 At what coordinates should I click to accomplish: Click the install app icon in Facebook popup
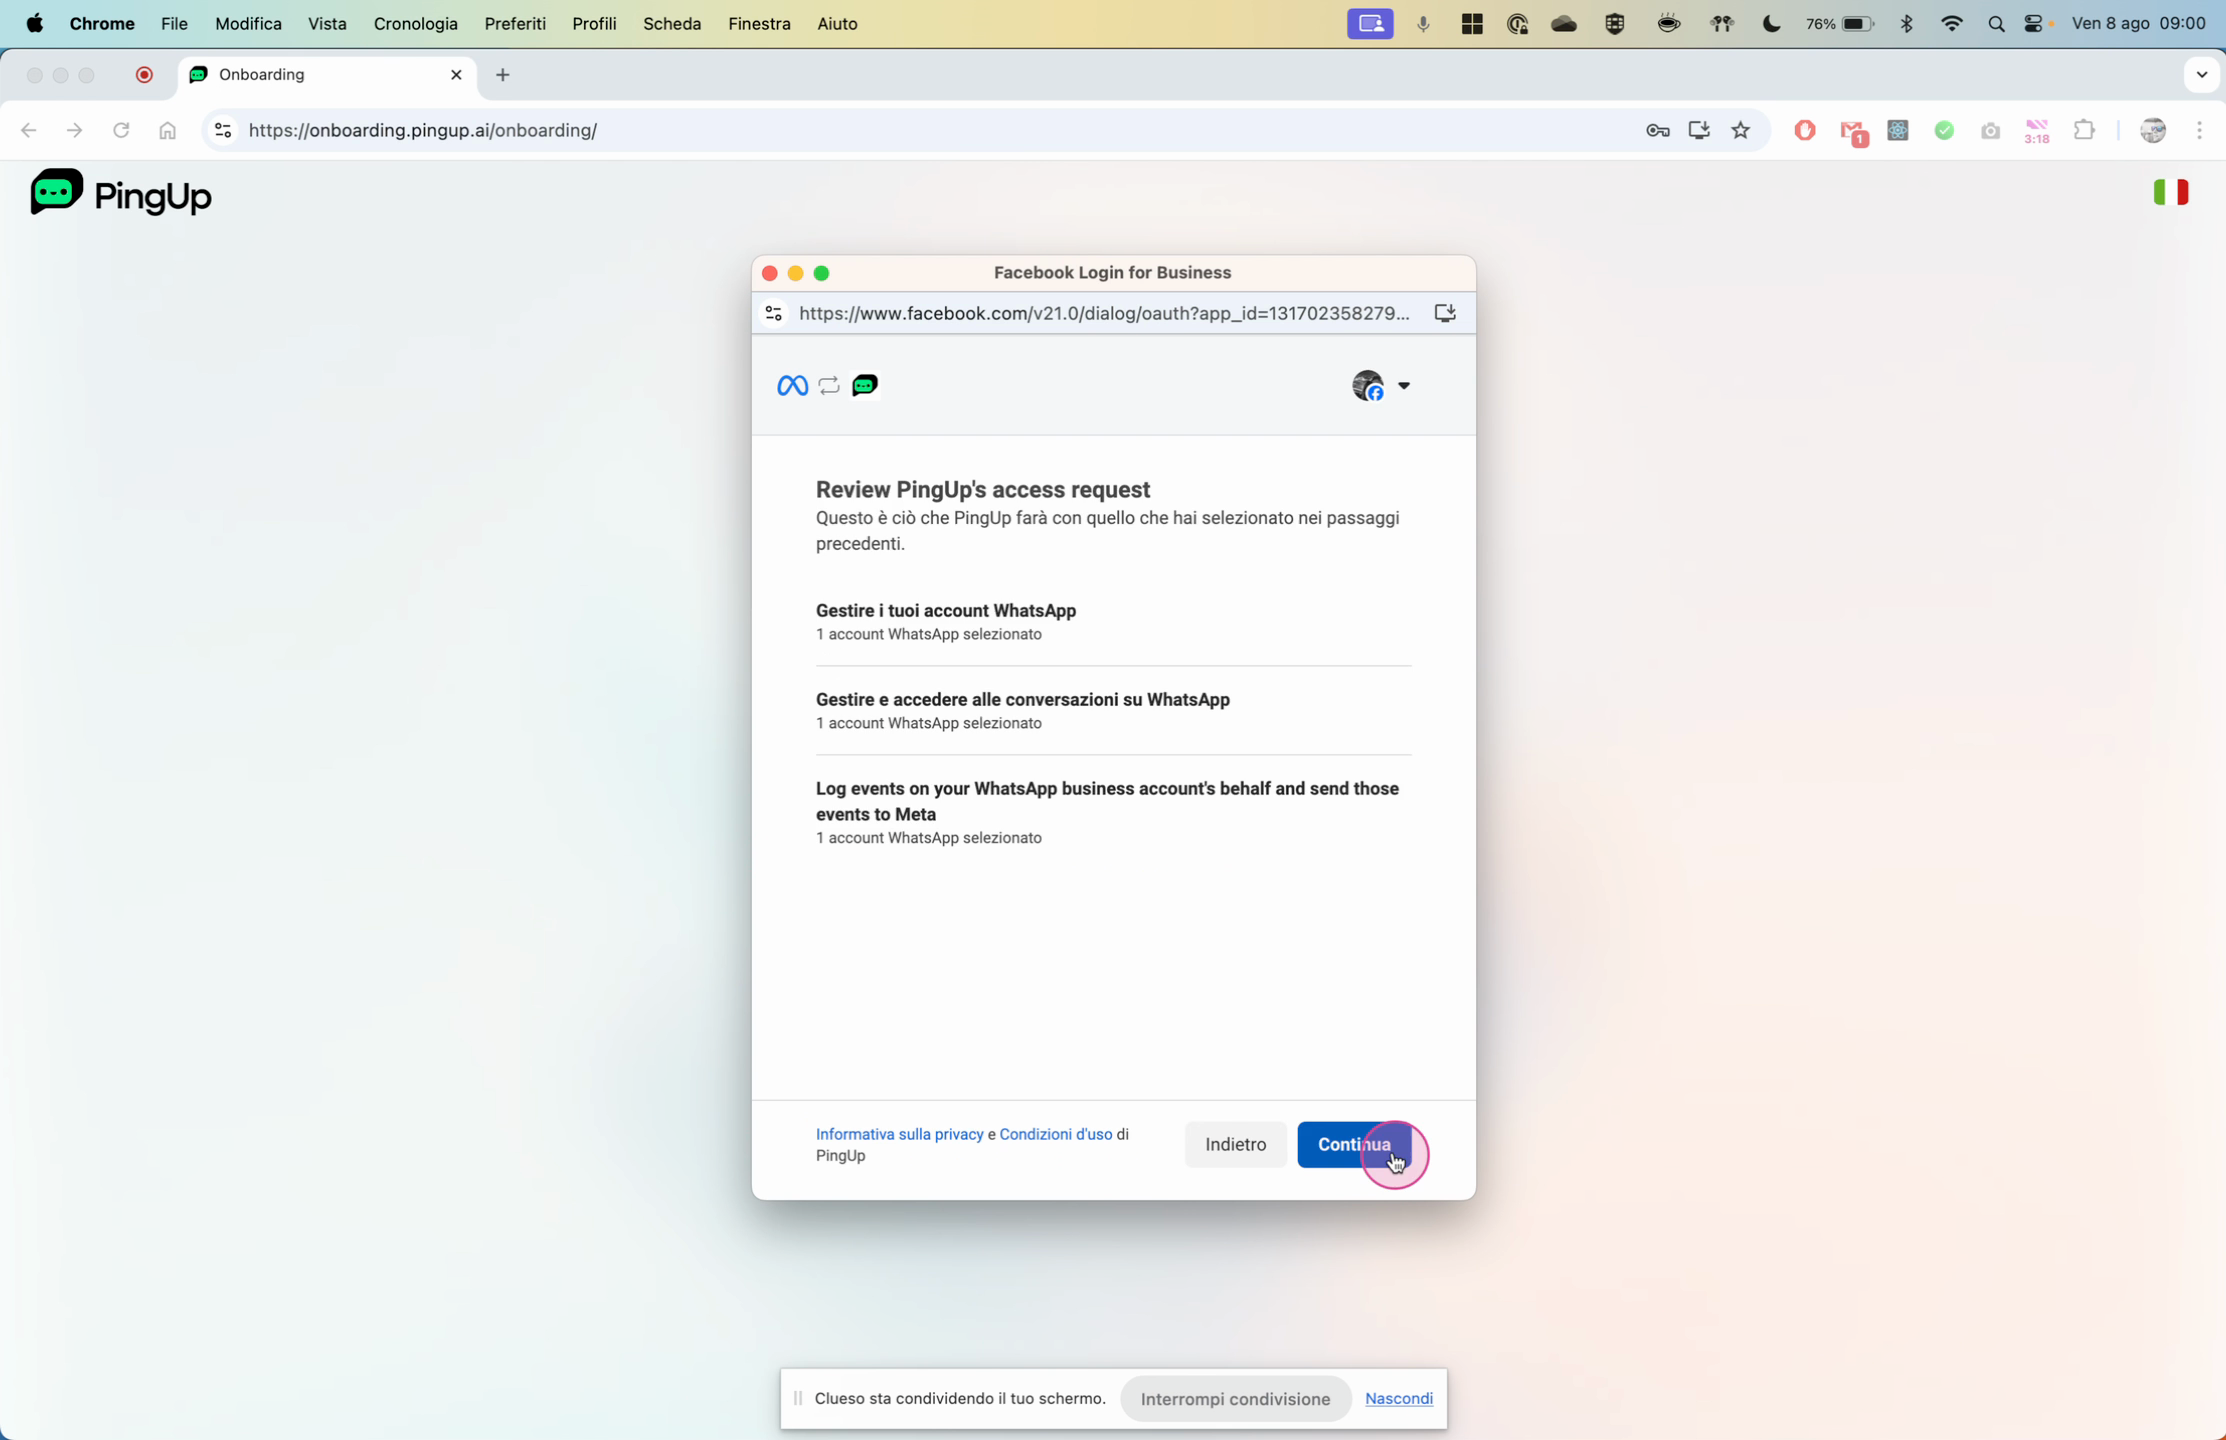coord(1444,314)
